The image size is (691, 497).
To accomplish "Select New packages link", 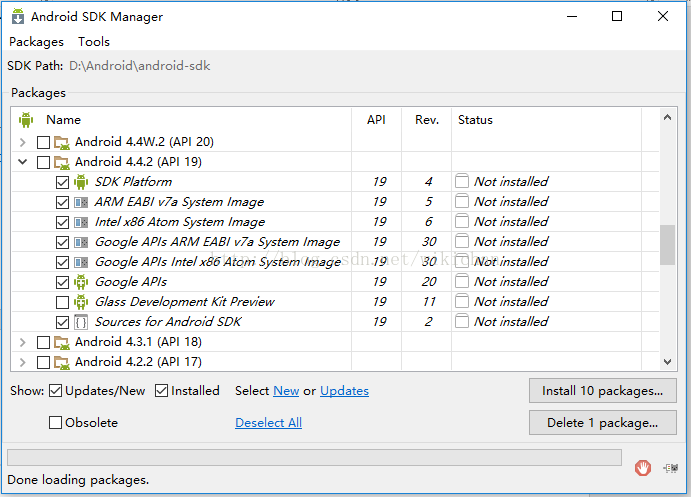I will 286,391.
